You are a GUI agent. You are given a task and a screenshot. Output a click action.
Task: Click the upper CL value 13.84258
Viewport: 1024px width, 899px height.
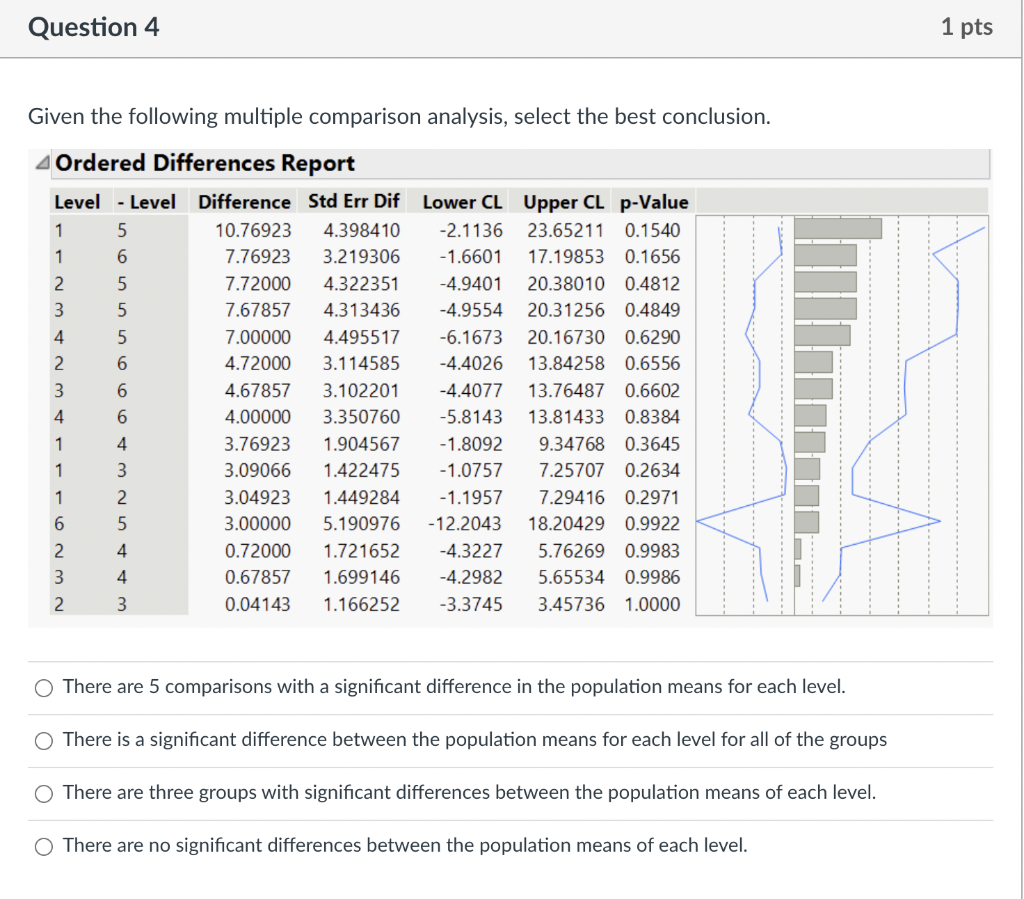pyautogui.click(x=566, y=364)
